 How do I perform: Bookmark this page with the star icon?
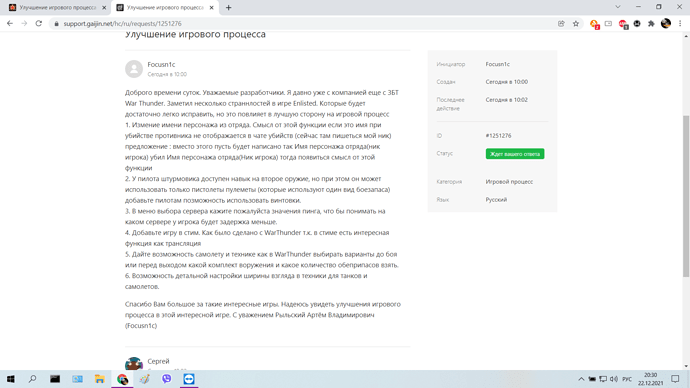click(576, 24)
